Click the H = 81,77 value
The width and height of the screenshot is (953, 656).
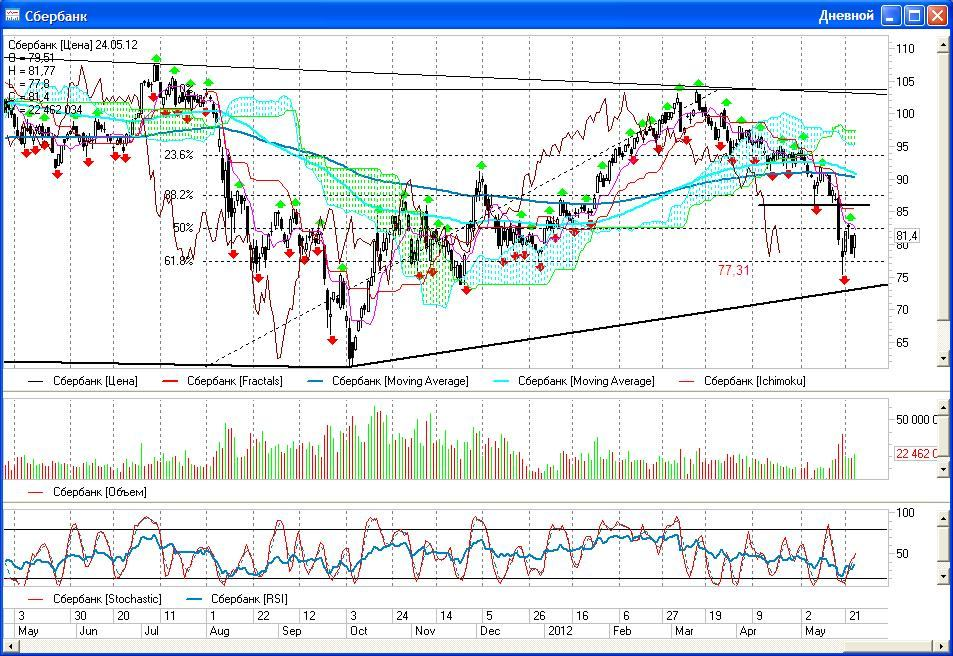tap(32, 71)
